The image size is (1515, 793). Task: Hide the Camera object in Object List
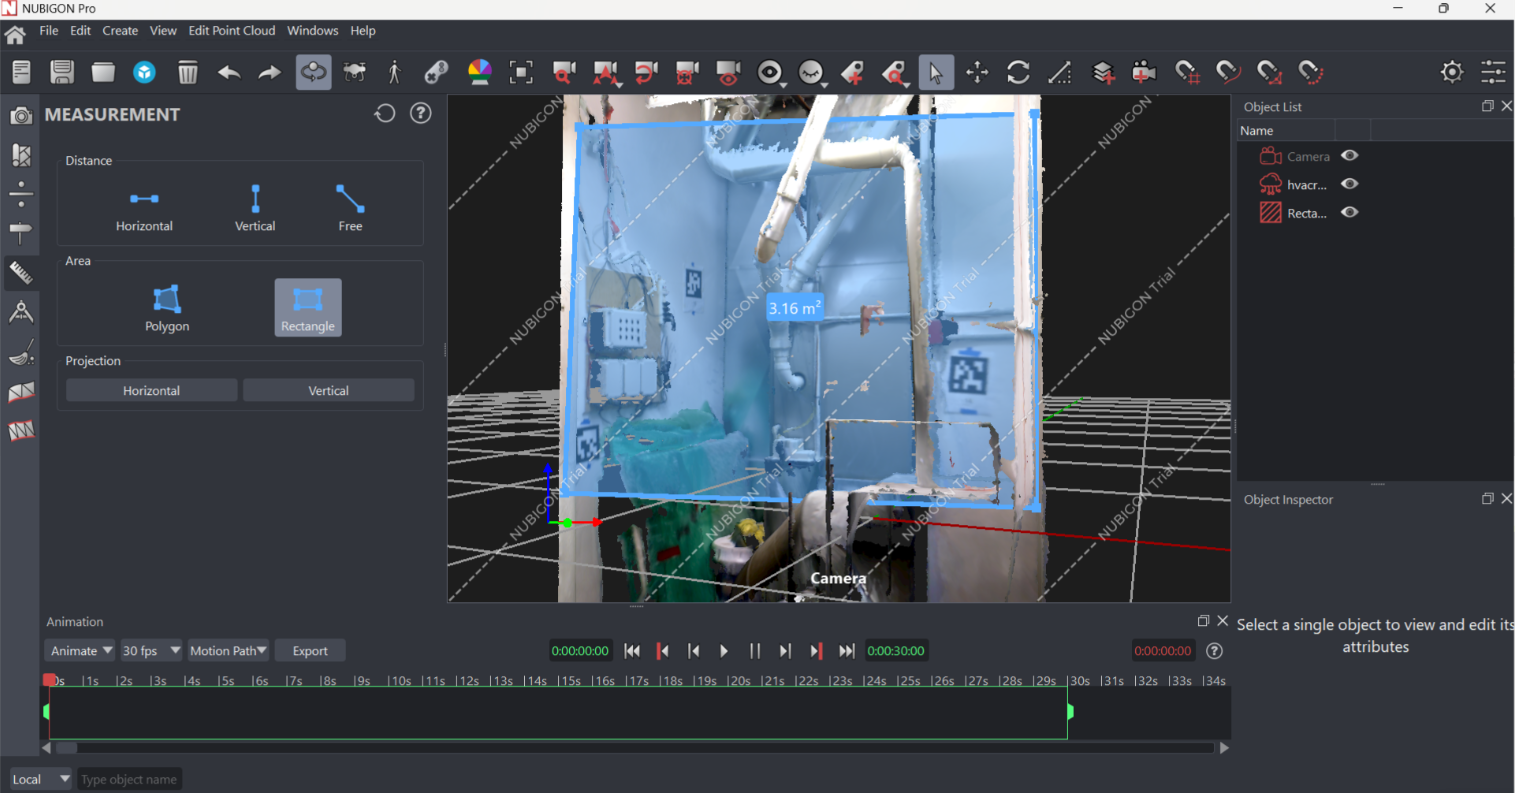pos(1349,156)
